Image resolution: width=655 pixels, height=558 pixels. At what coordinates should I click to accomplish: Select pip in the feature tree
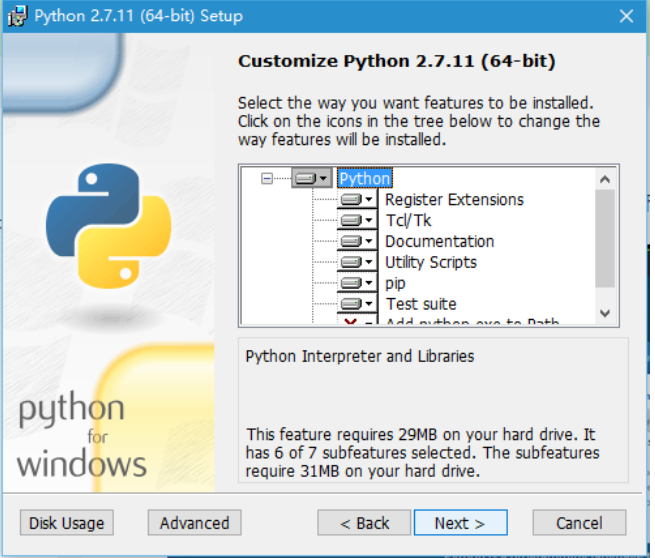(x=395, y=284)
